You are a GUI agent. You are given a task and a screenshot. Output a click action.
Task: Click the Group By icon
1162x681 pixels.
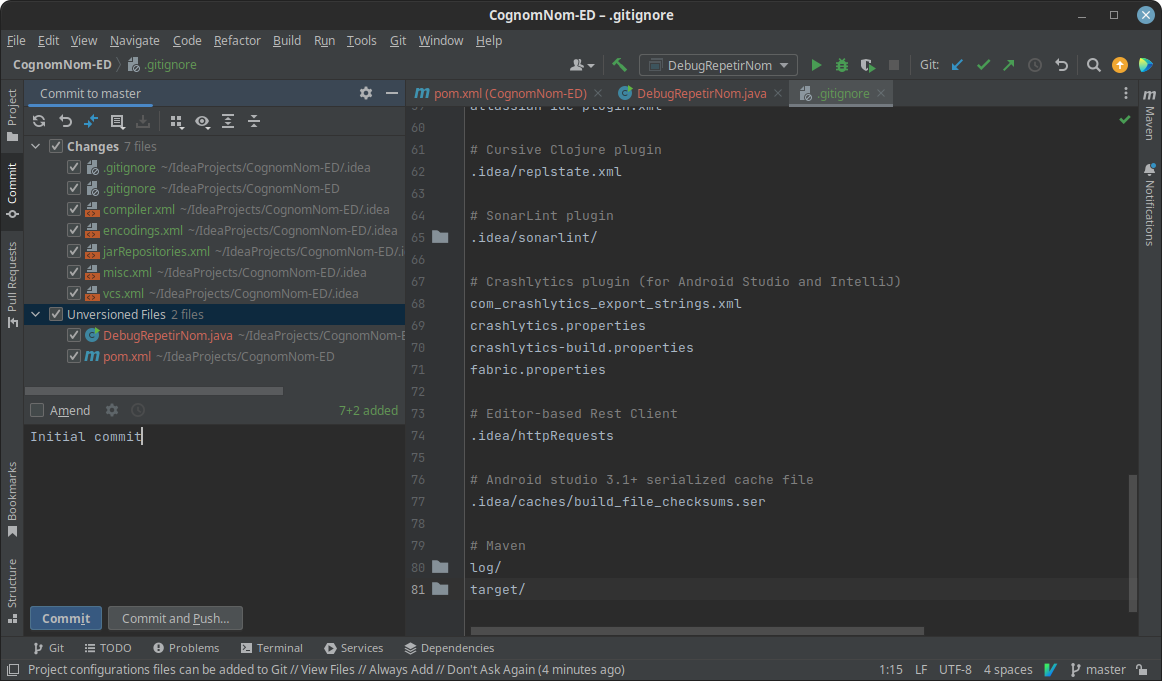(176, 122)
